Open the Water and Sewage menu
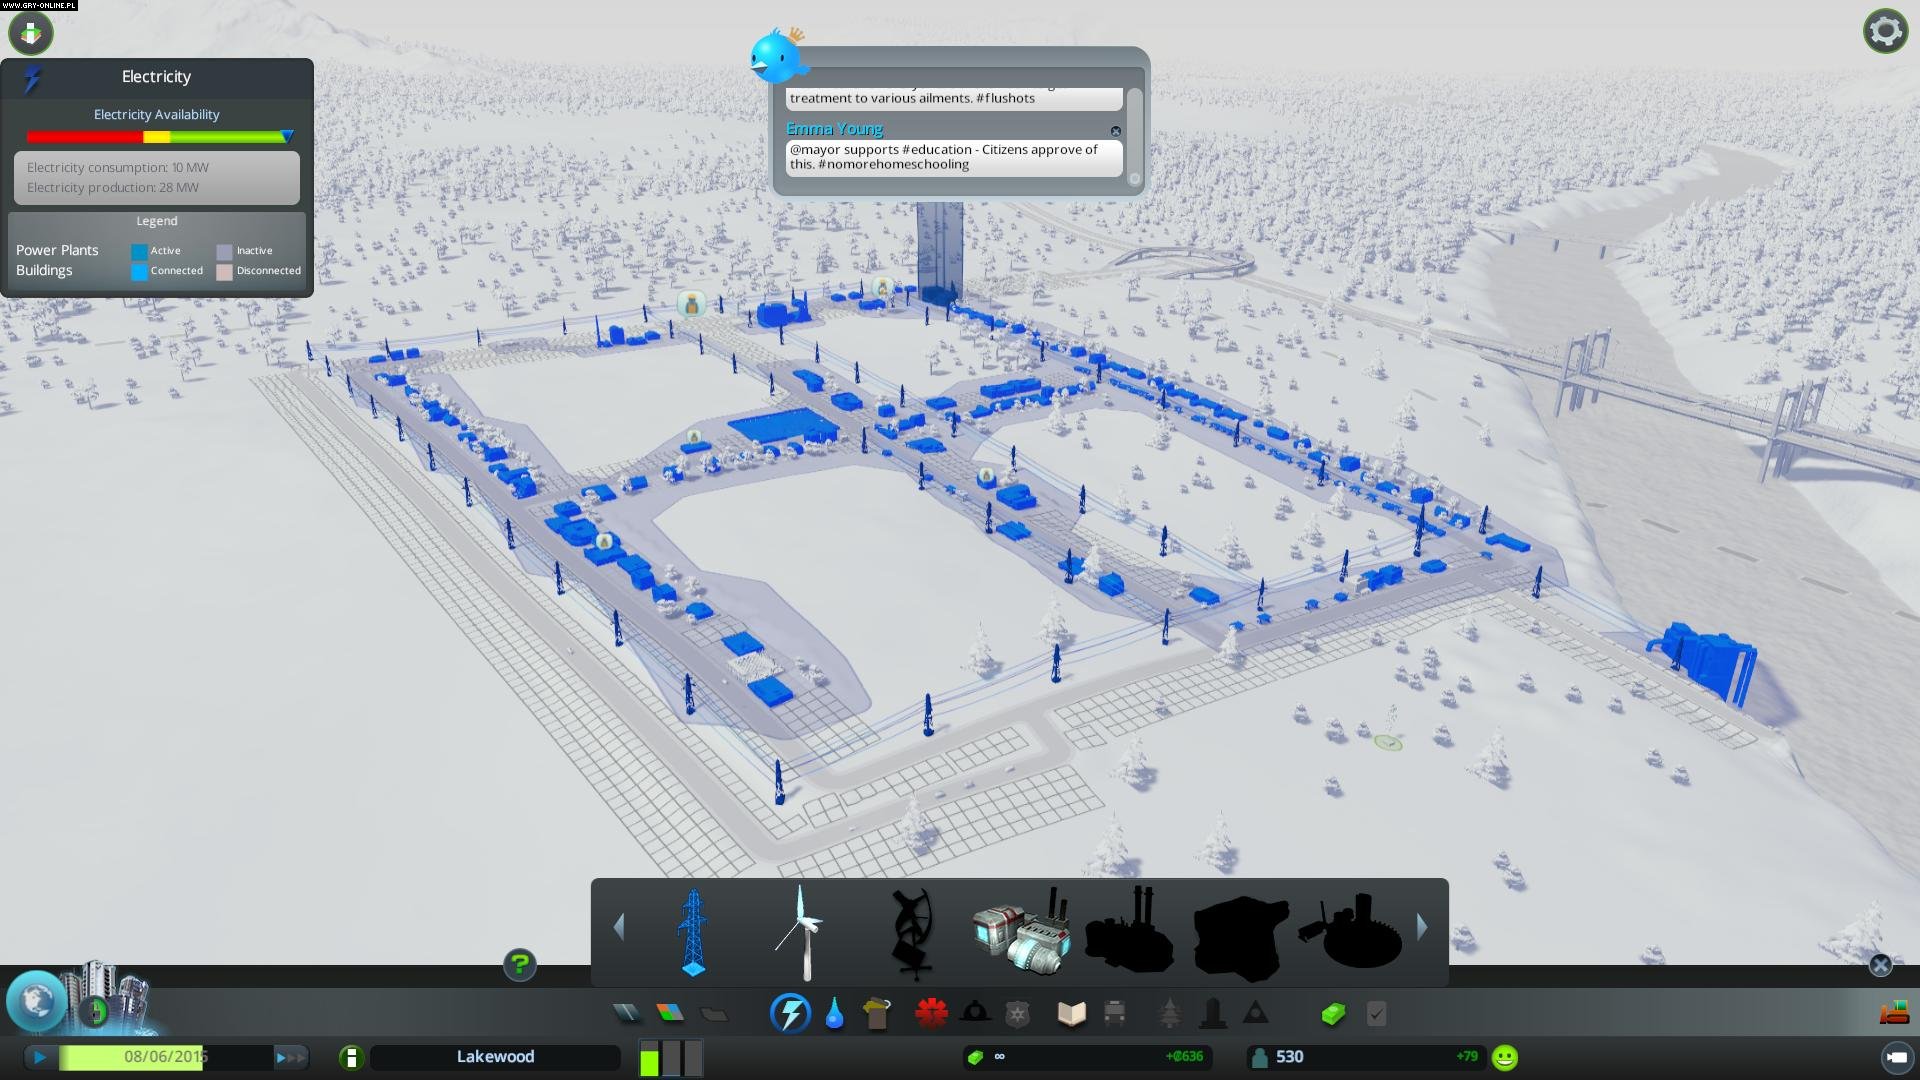This screenshot has height=1080, width=1920. coord(834,1014)
